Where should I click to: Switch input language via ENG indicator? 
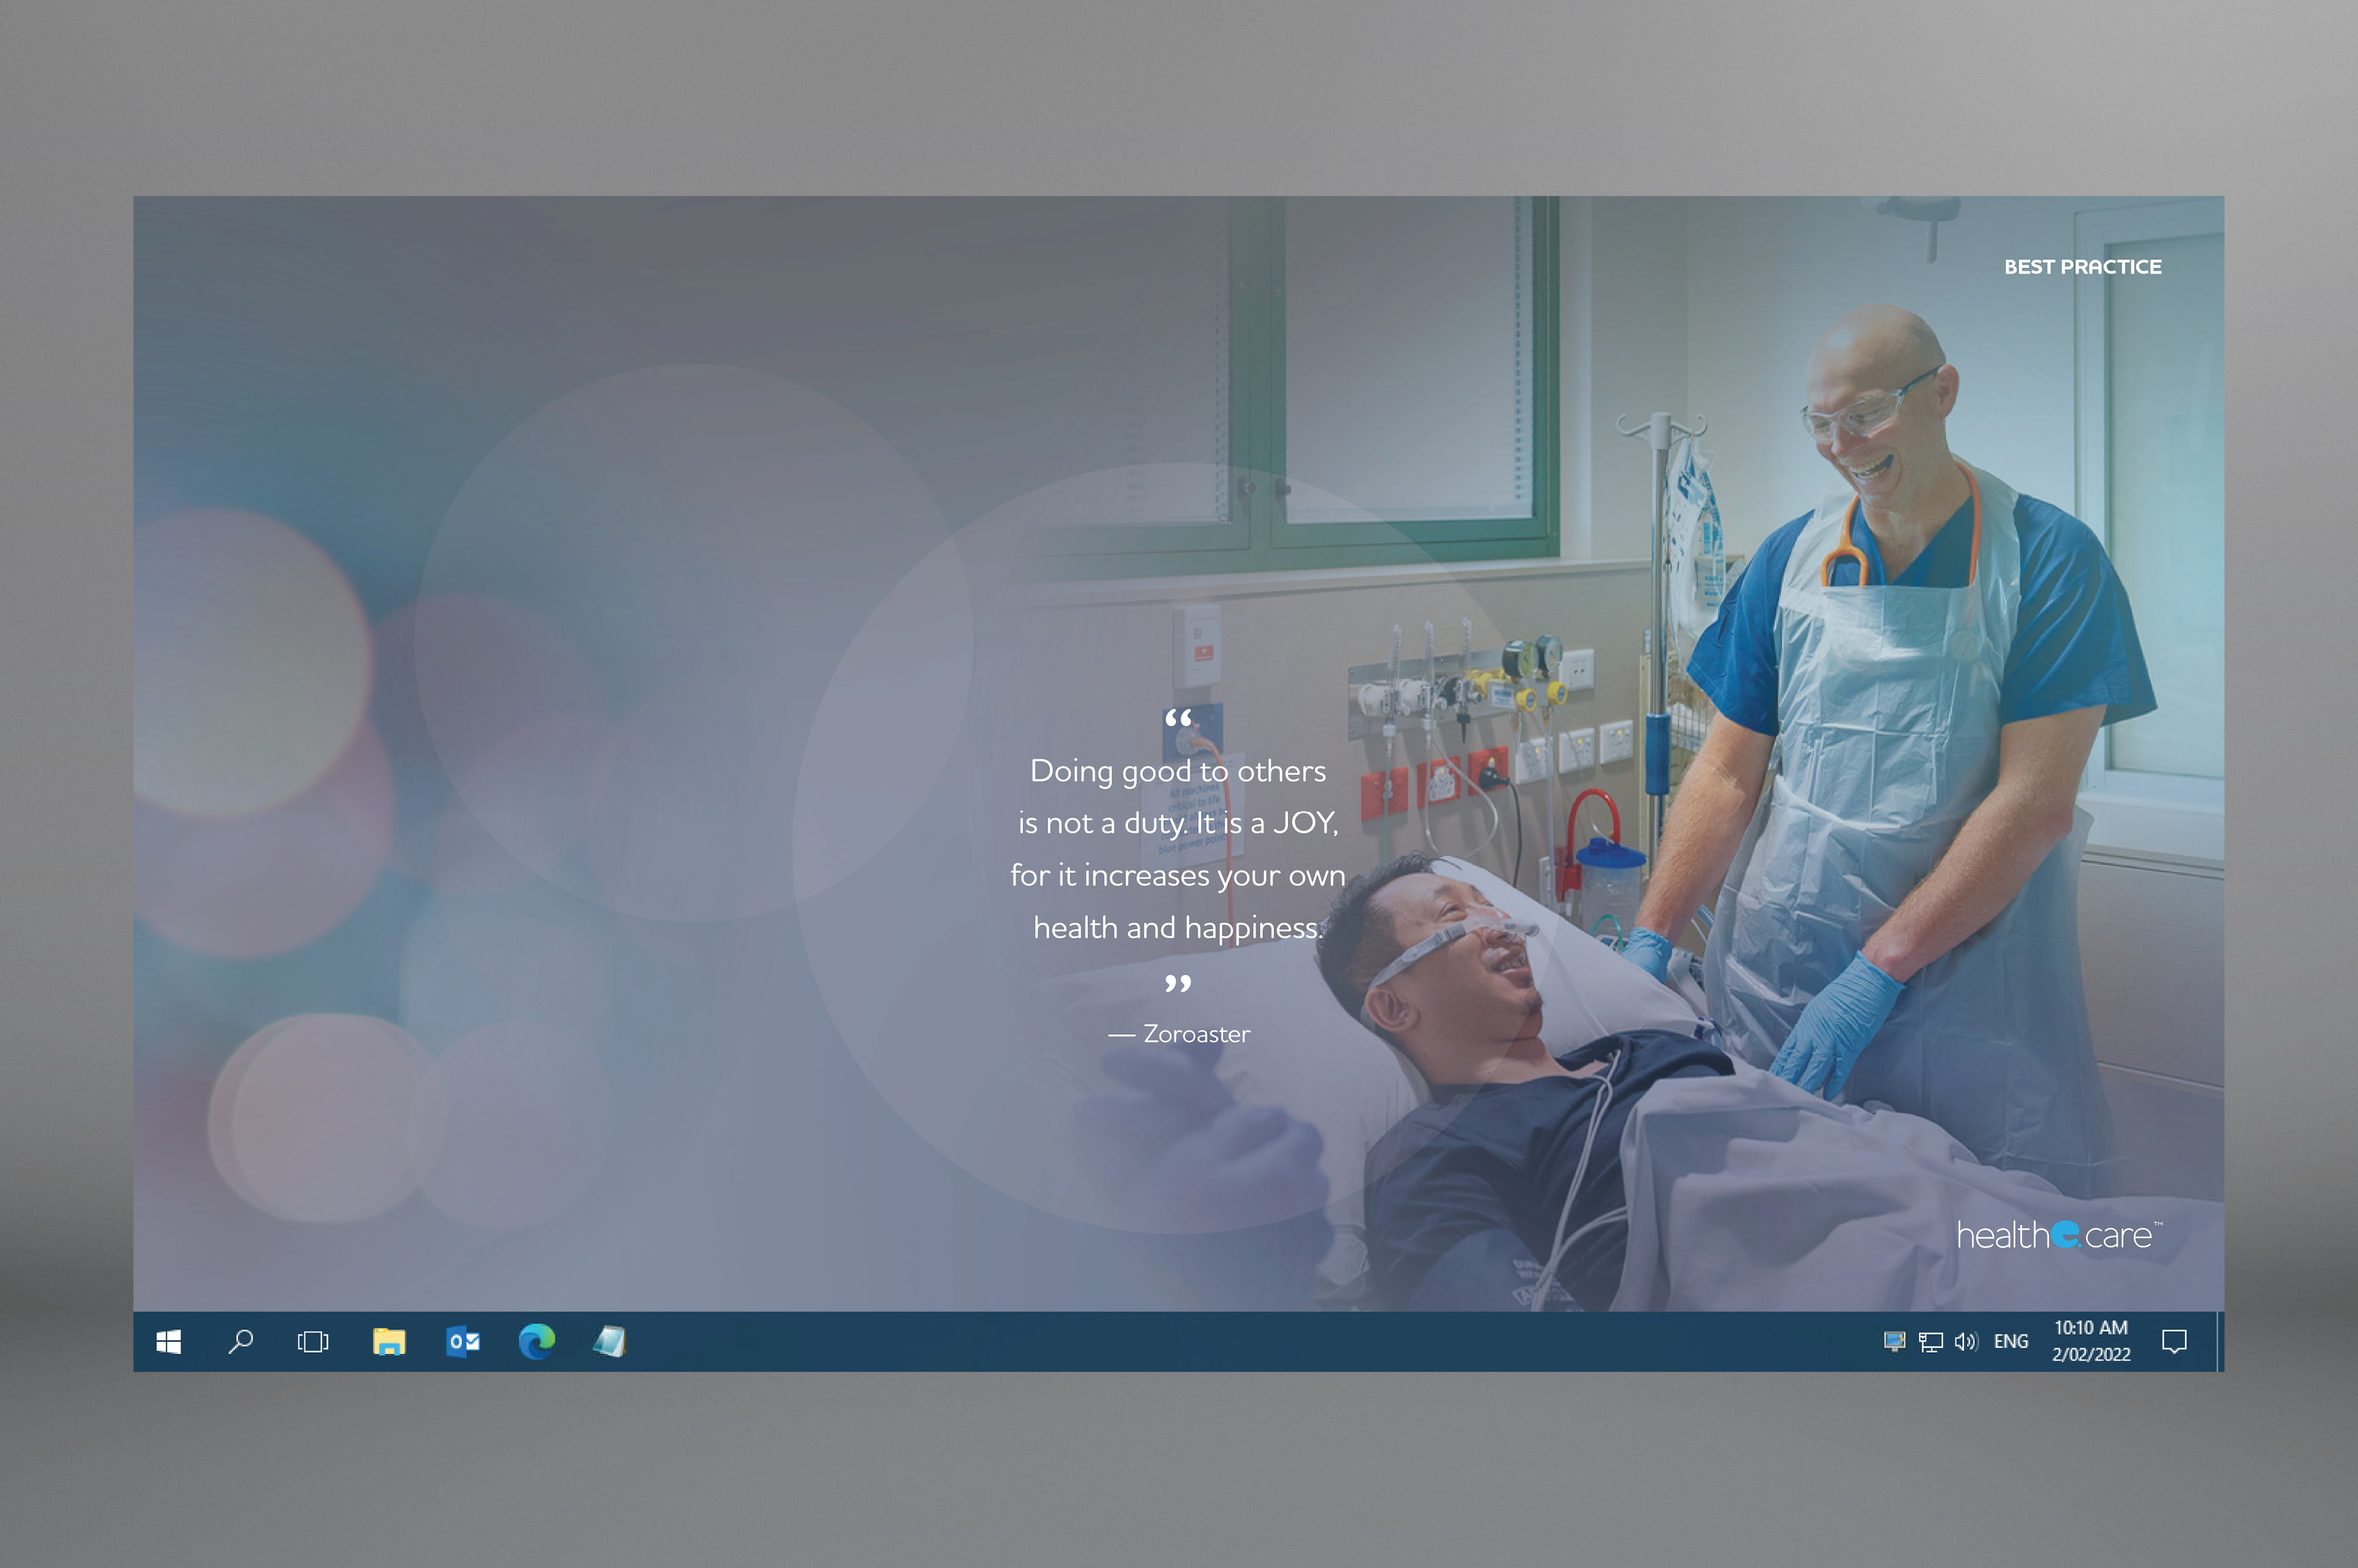[2010, 1341]
